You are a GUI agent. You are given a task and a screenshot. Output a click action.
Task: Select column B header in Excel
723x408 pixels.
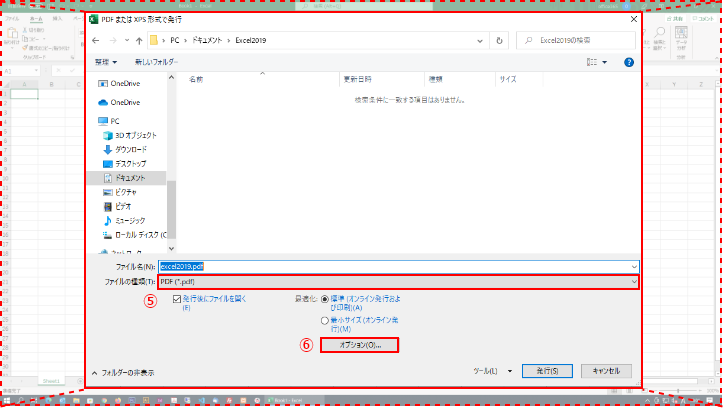(x=51, y=85)
